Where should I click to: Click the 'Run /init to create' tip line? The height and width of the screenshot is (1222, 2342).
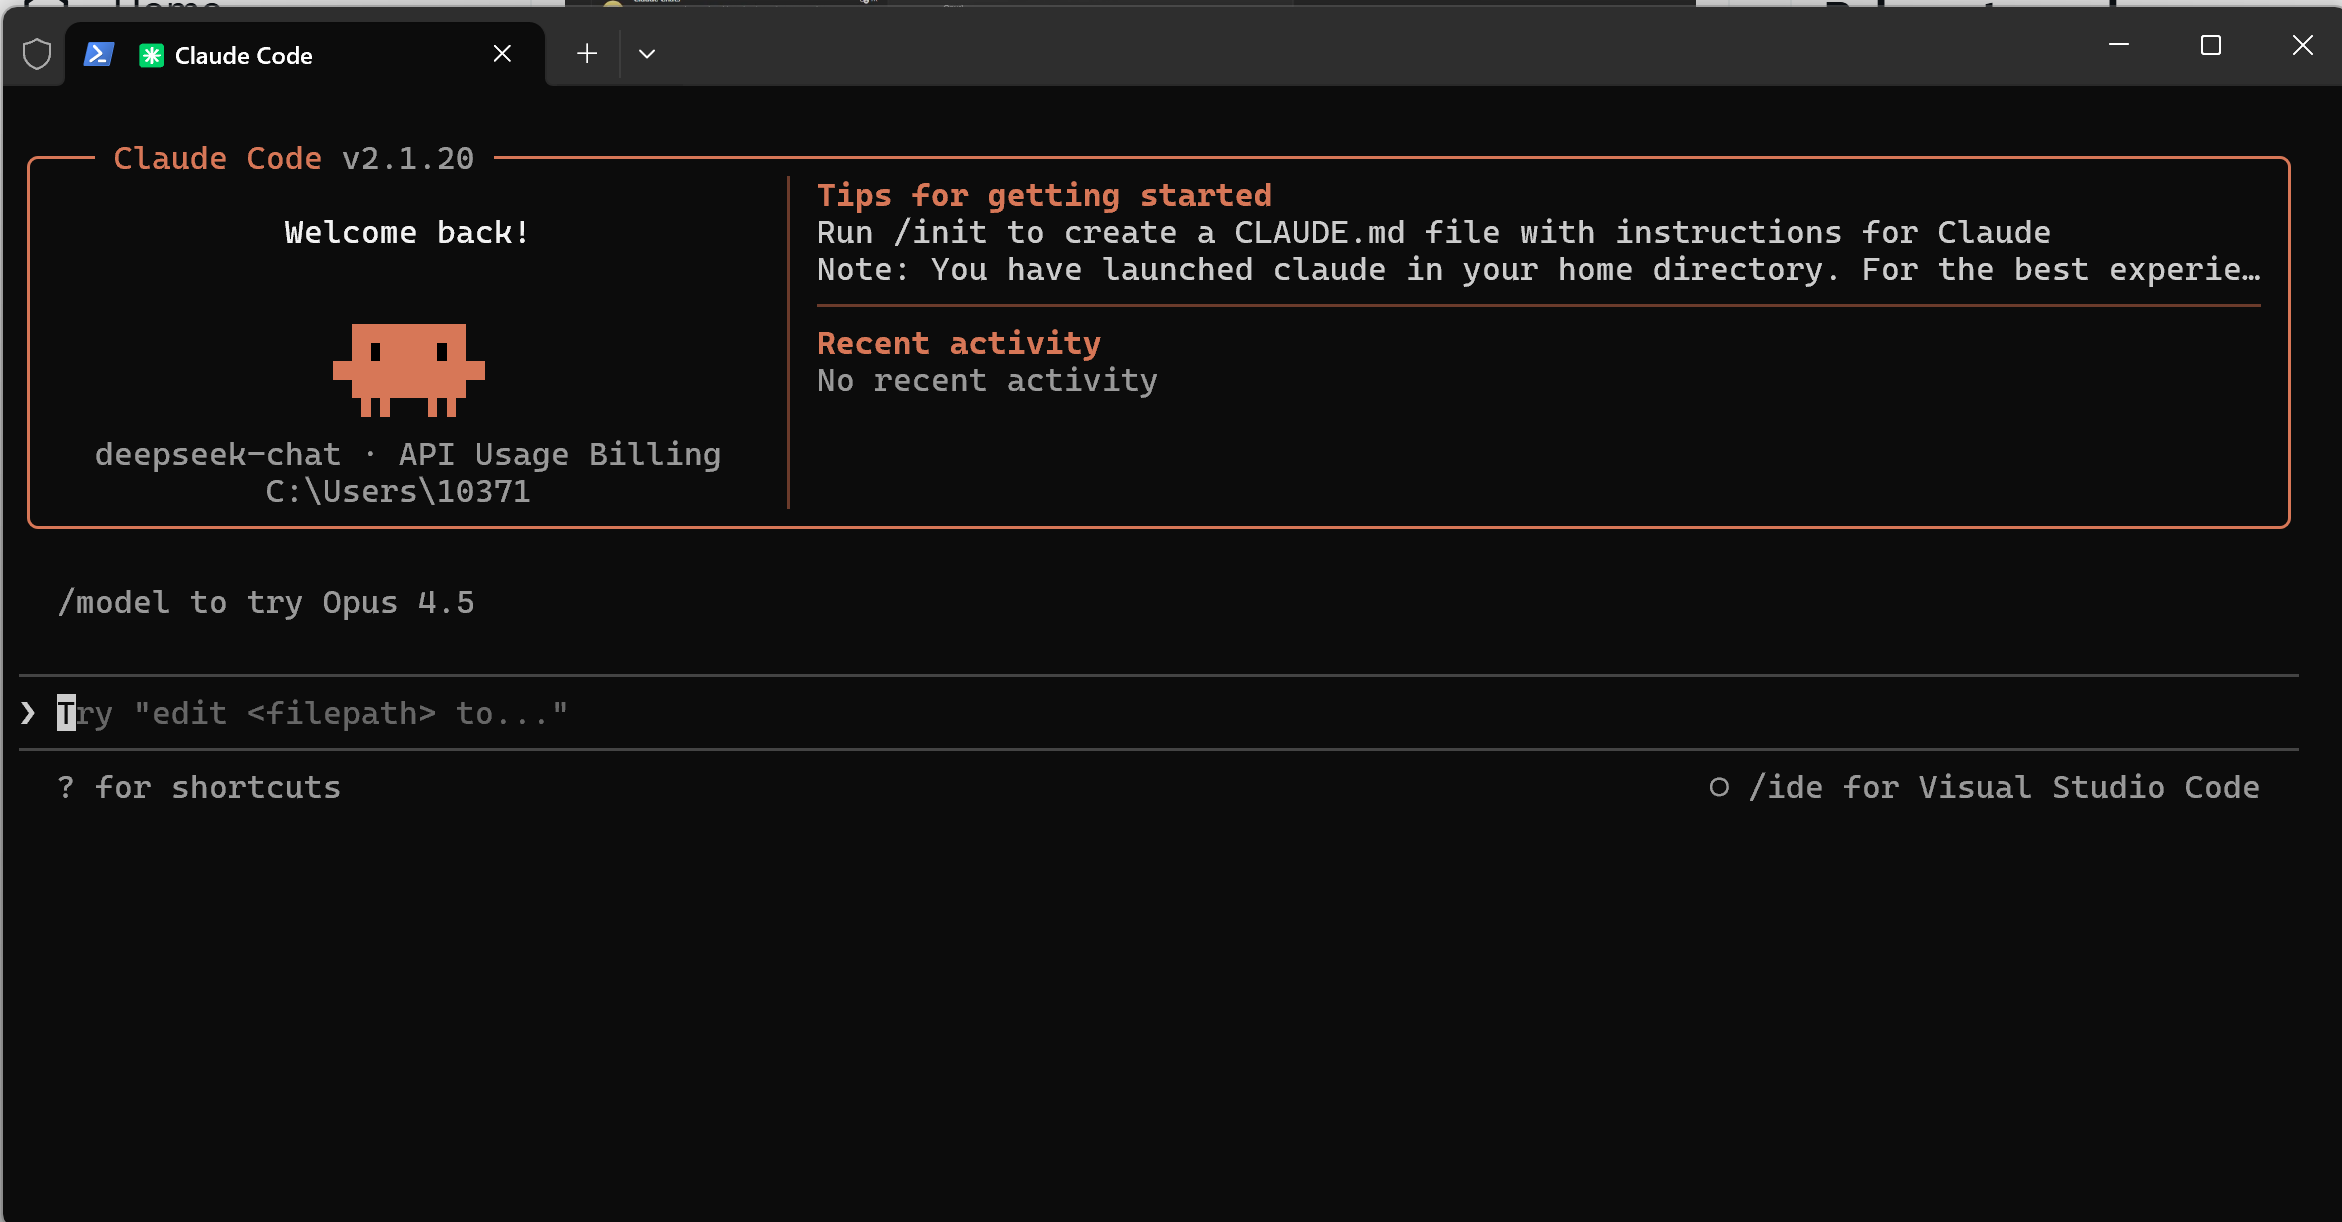pos(1432,232)
